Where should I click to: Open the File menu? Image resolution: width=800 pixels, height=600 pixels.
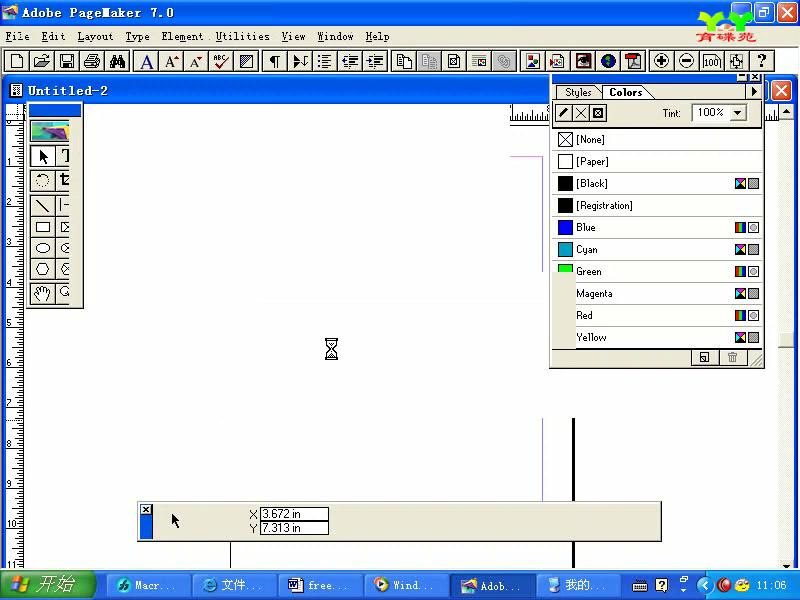[x=17, y=36]
